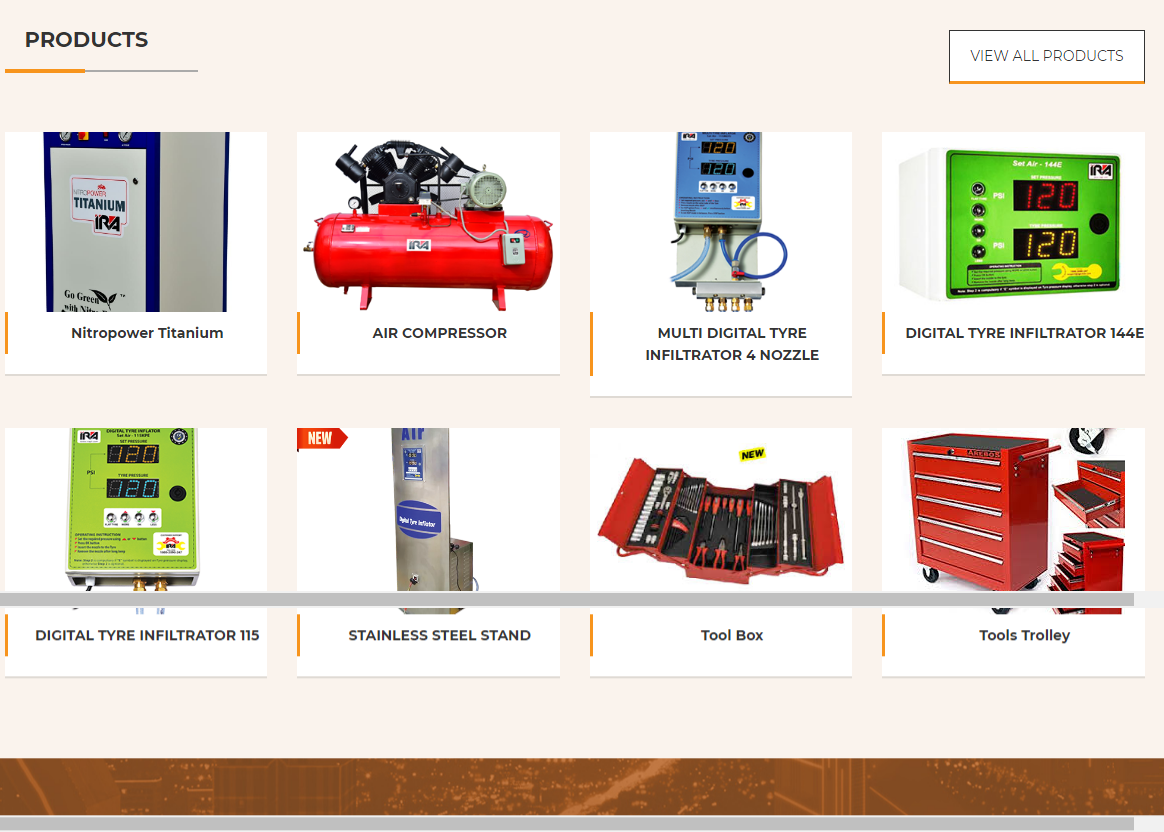This screenshot has width=1164, height=832.
Task: Click the Digital Tyre Infiltrator 115 title
Action: pyautogui.click(x=147, y=635)
